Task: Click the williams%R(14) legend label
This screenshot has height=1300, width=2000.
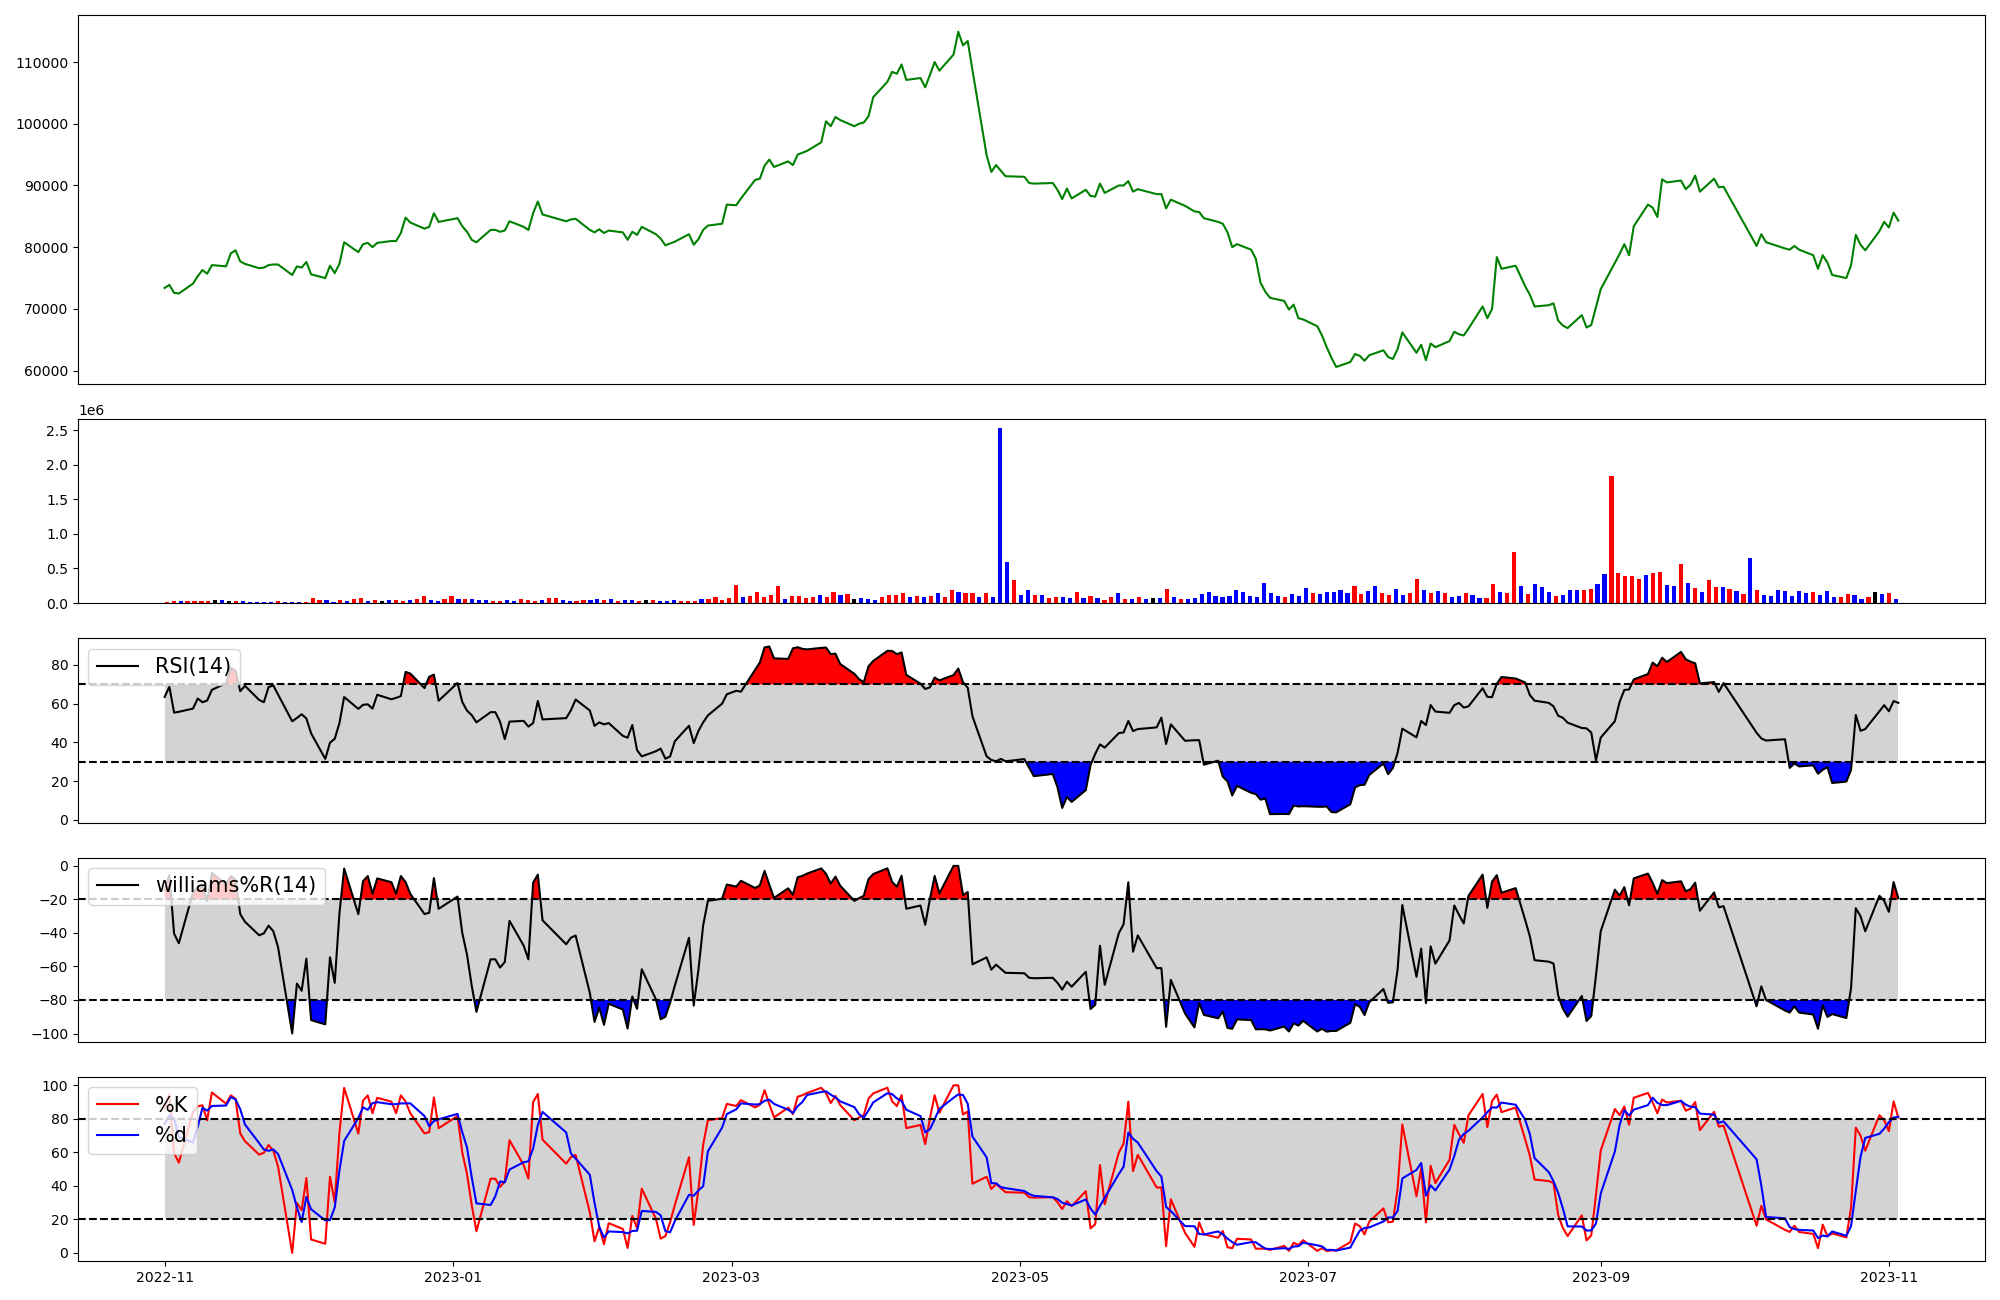Action: coord(235,885)
